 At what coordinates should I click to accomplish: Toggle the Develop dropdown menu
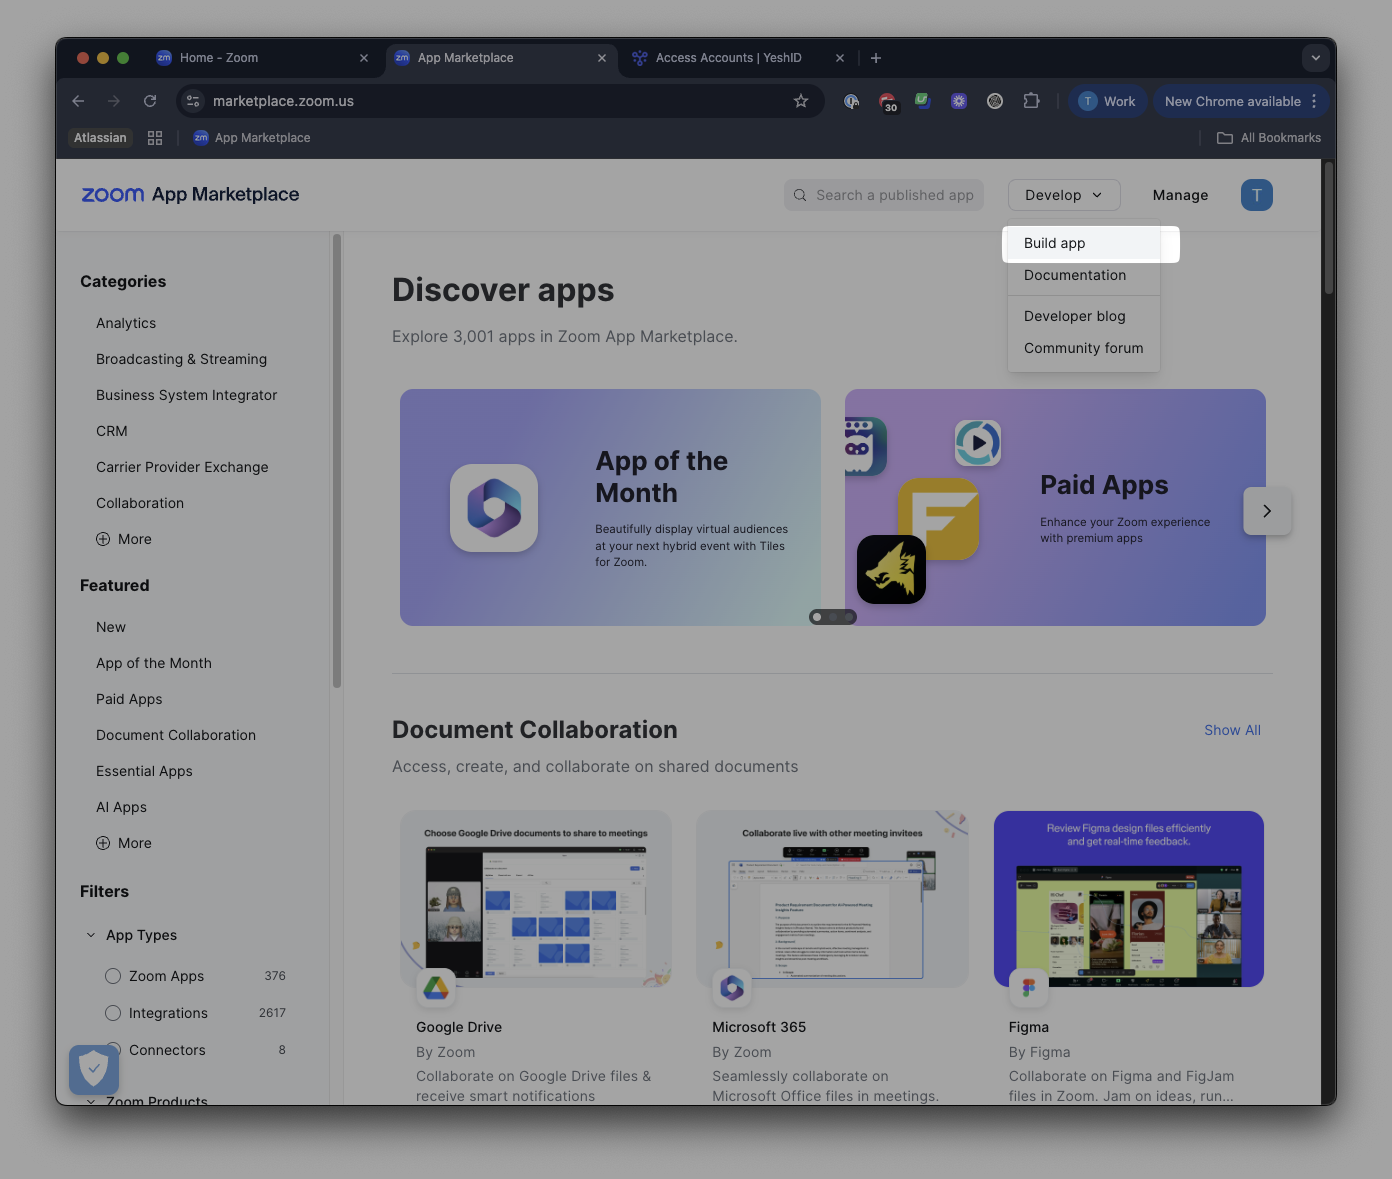click(1064, 195)
